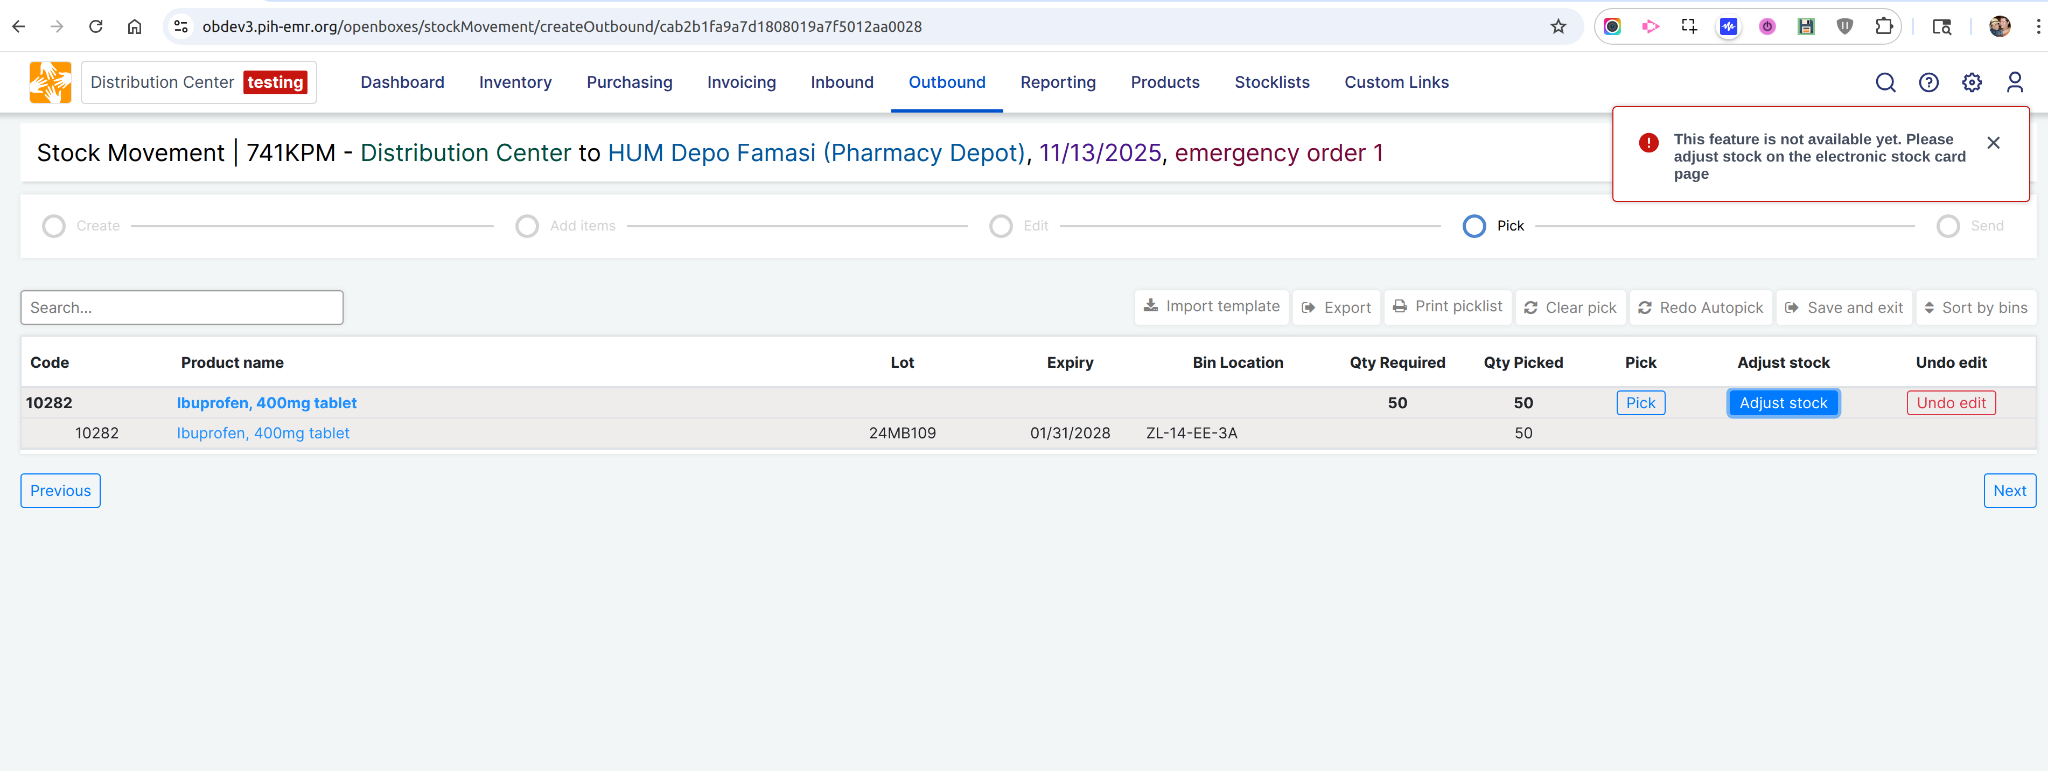The height and width of the screenshot is (771, 2048).
Task: Click the OpenBoxes logo icon
Action: pos(50,82)
